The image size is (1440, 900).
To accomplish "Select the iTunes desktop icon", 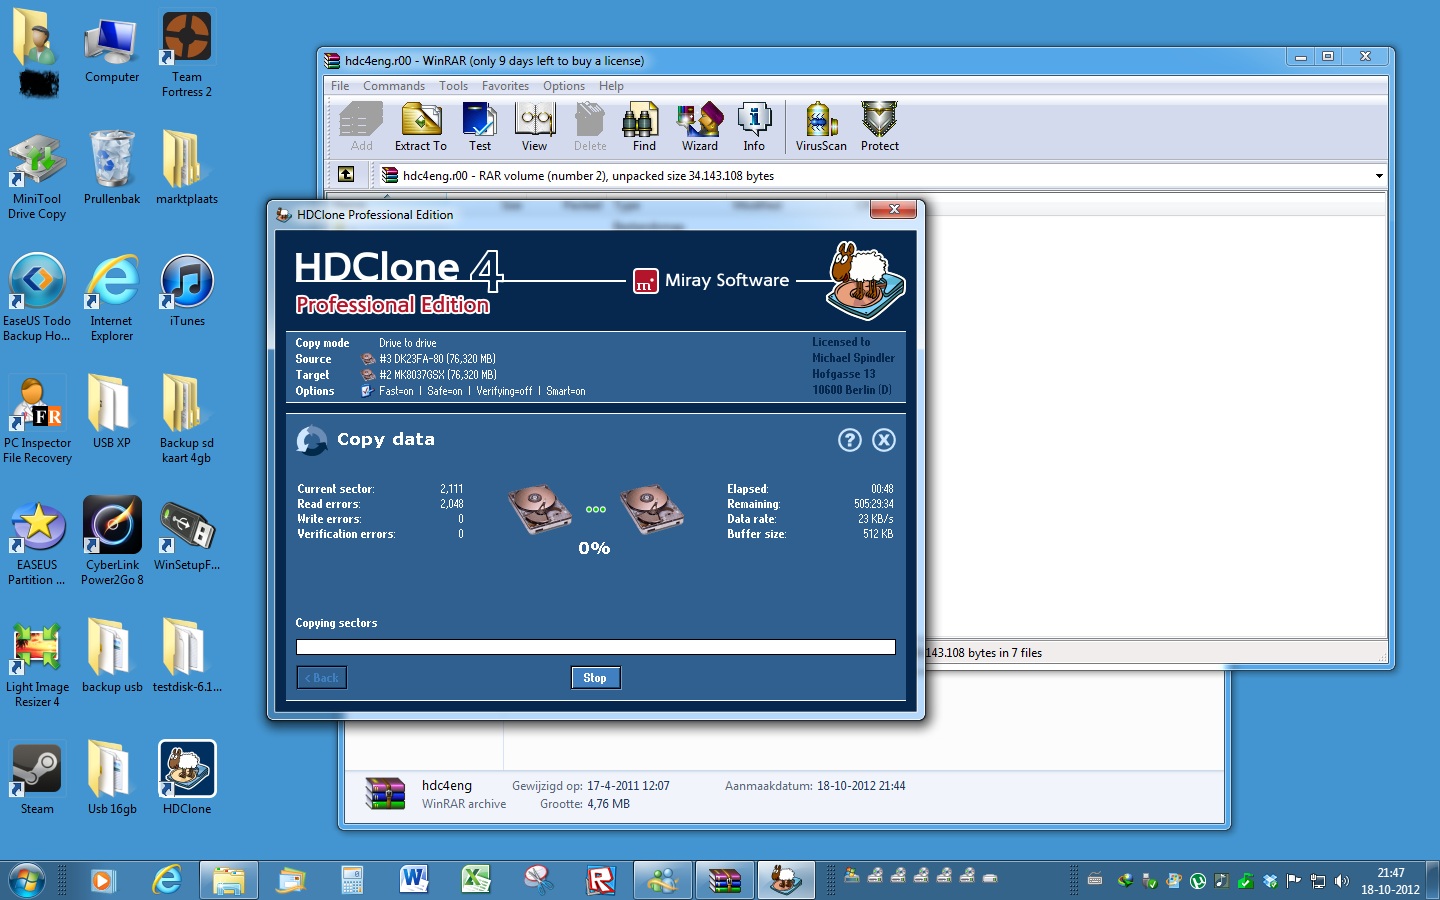I will (187, 291).
